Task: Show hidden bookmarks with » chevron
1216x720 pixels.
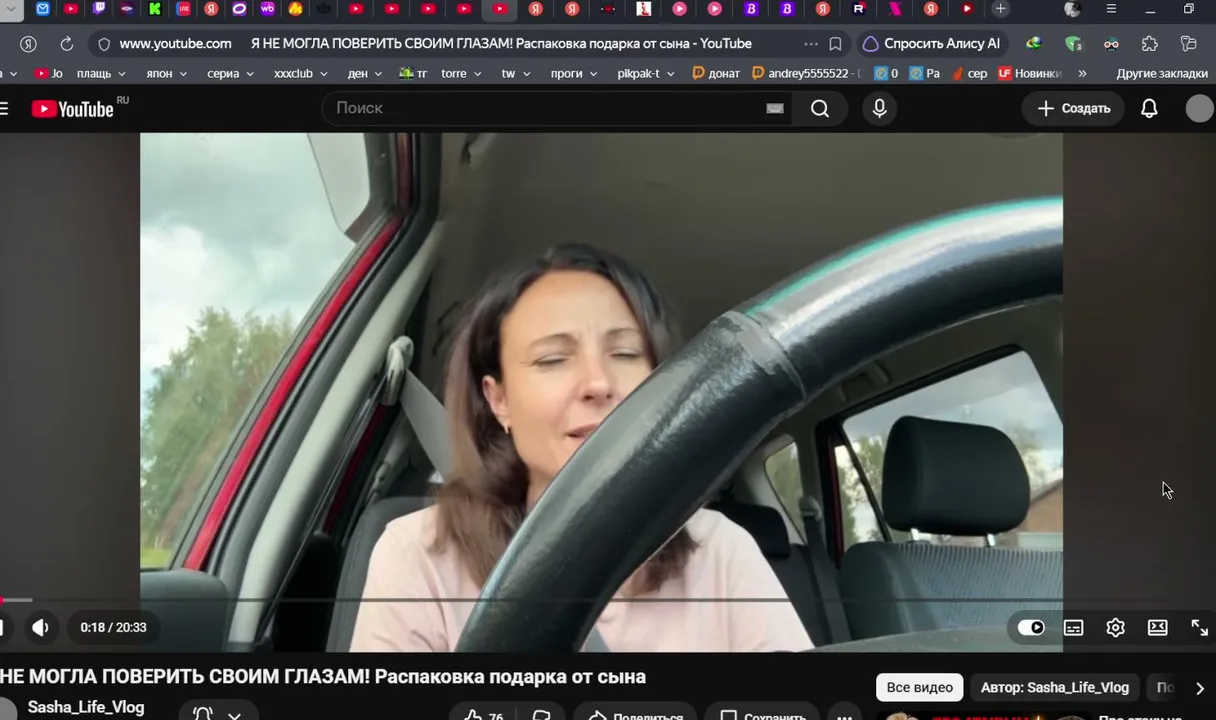Action: click(1082, 74)
